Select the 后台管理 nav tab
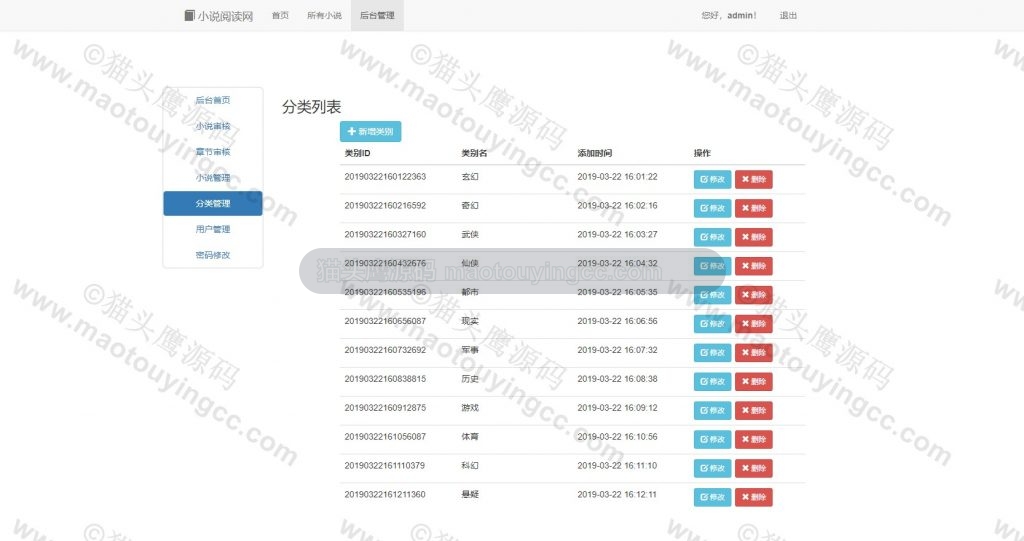 [x=377, y=16]
